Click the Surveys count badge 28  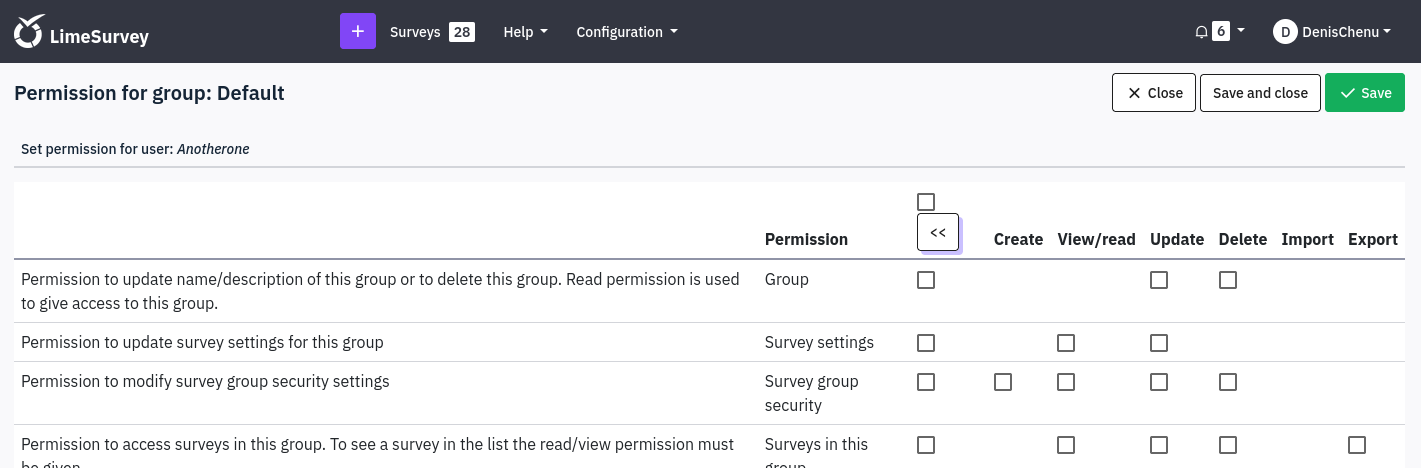click(x=461, y=32)
